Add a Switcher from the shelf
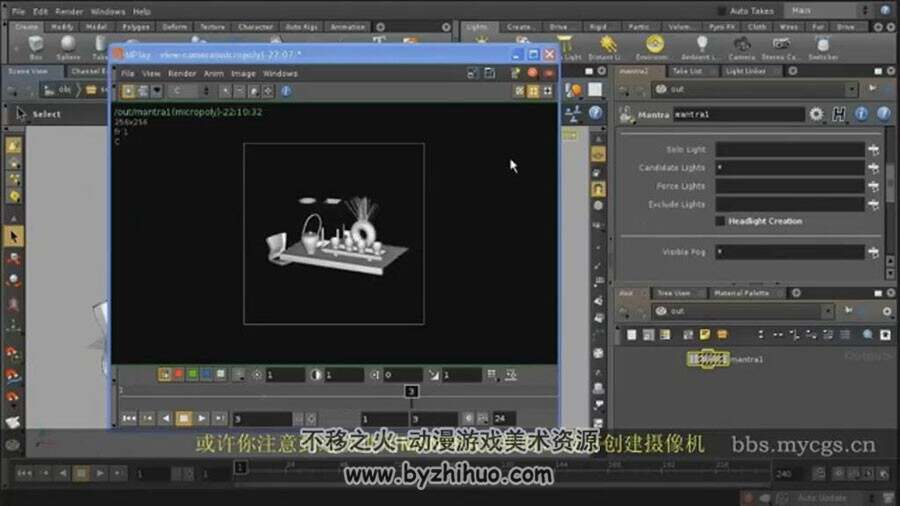Viewport: 900px width, 506px height. [x=823, y=47]
